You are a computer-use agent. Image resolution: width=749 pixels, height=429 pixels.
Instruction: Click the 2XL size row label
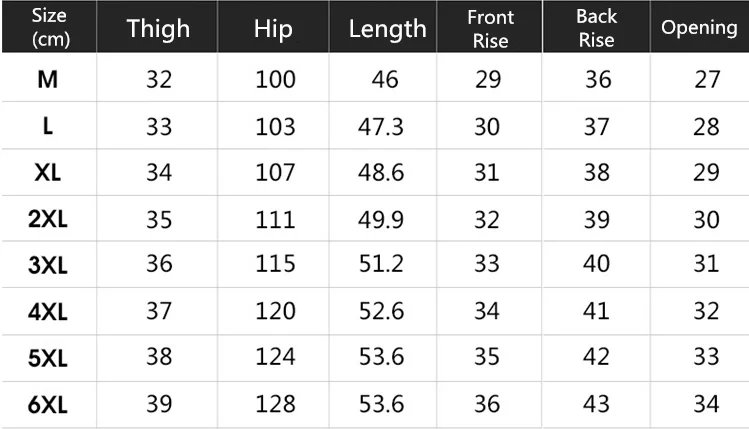(48, 219)
